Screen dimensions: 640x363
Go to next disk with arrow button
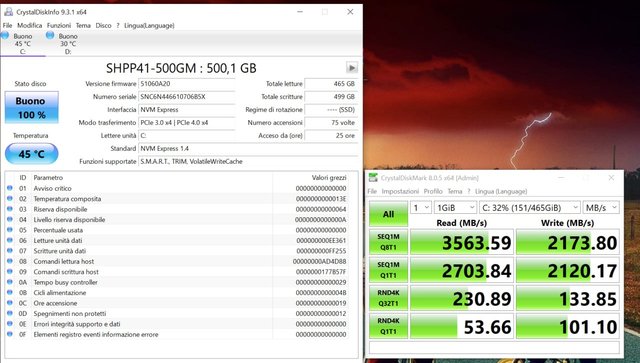tap(352, 67)
